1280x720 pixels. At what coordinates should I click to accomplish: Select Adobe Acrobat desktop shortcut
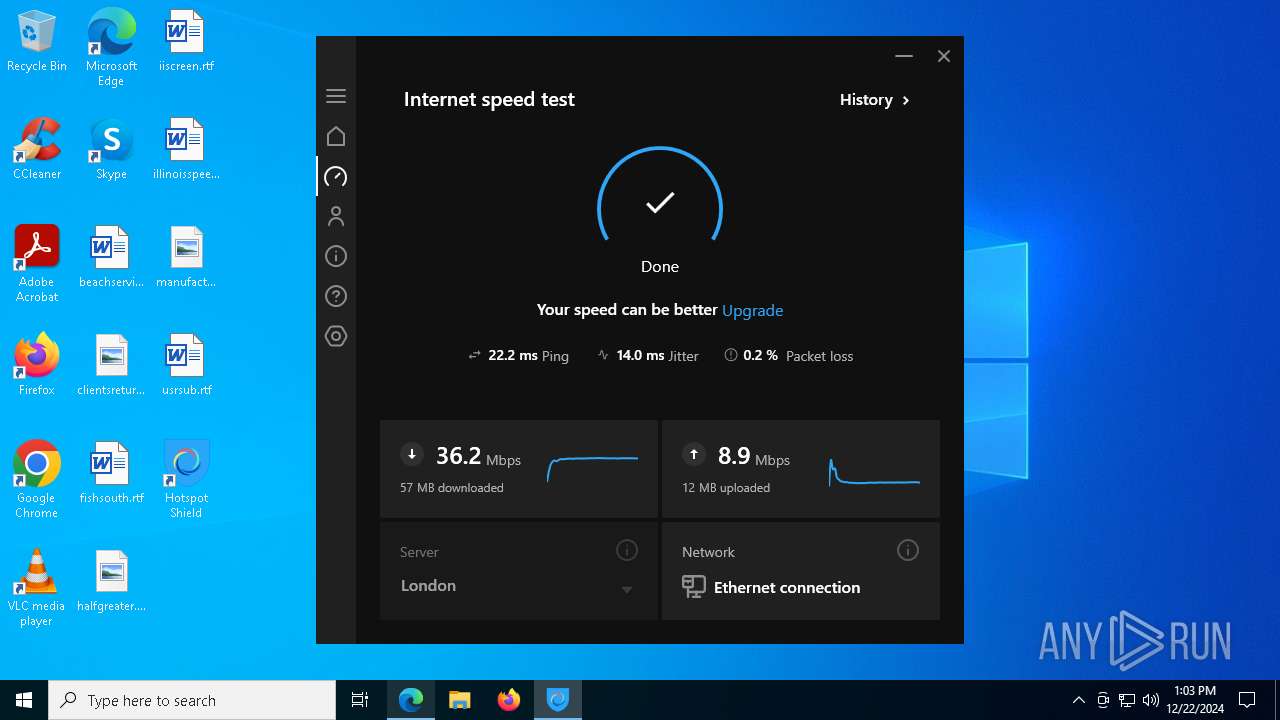coord(37,263)
